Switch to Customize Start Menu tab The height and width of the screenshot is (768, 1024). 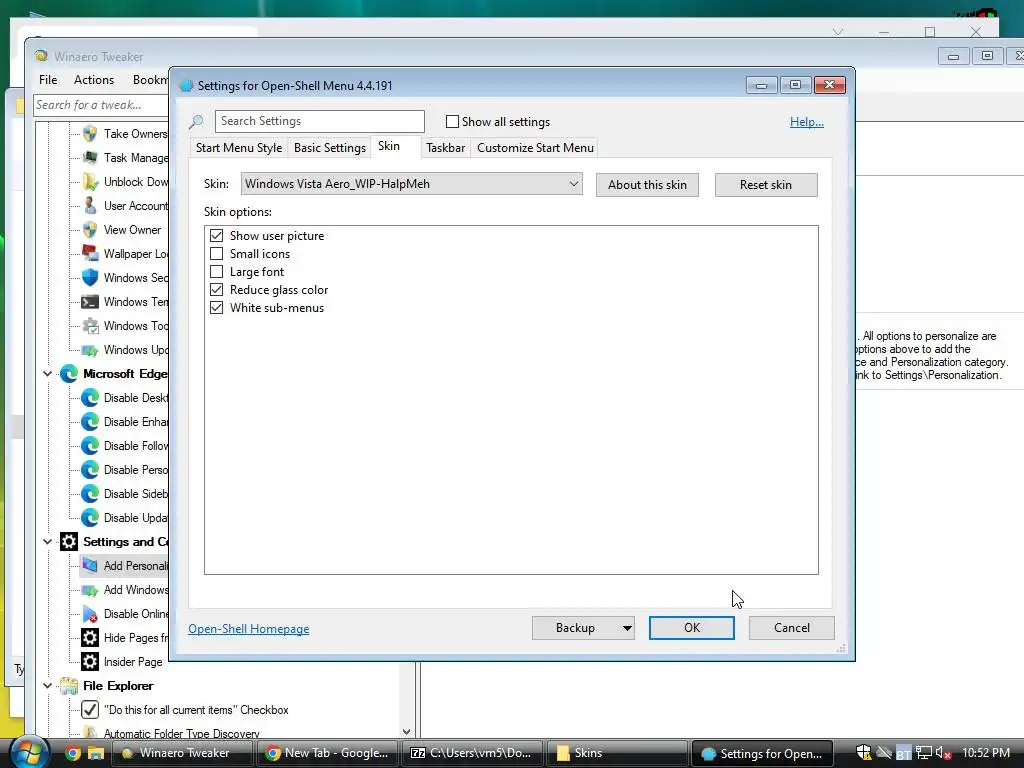point(536,148)
